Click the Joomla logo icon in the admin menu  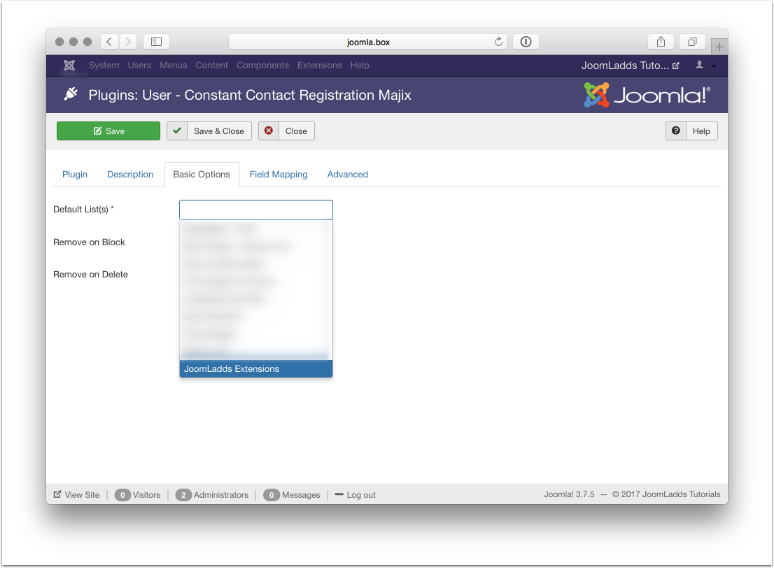(69, 65)
